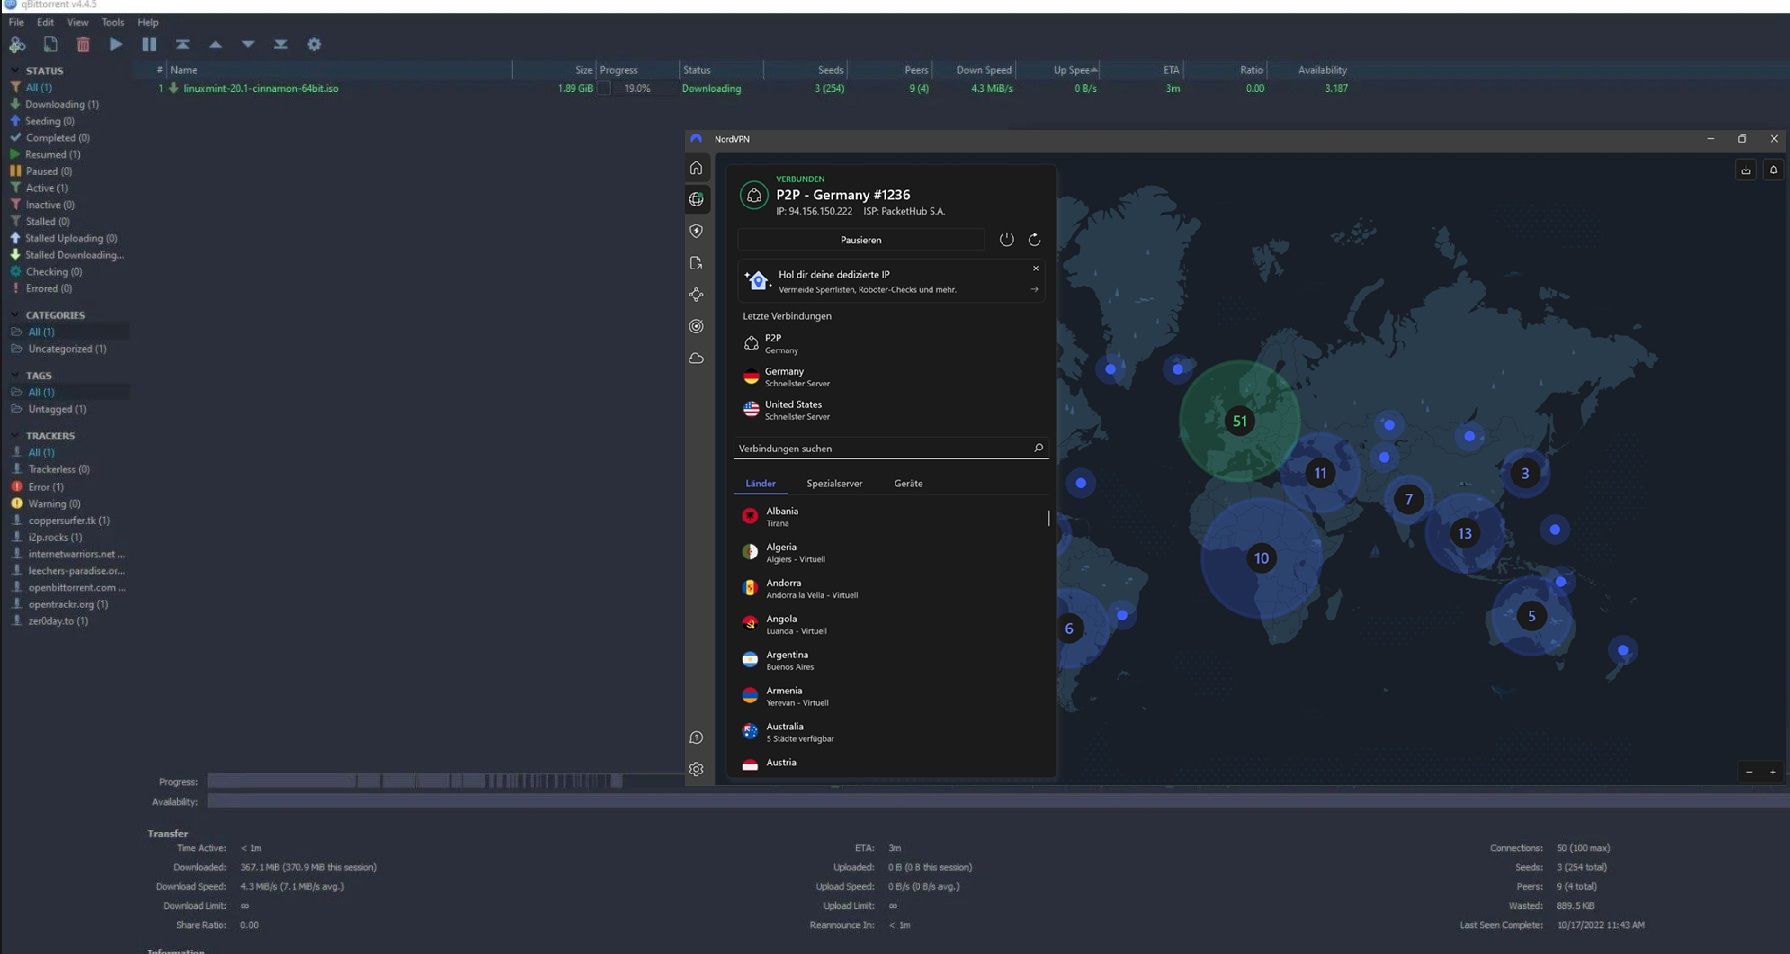Open Edit menu in qBittorrent
Viewport: 1790px width, 954px height.
(46, 22)
